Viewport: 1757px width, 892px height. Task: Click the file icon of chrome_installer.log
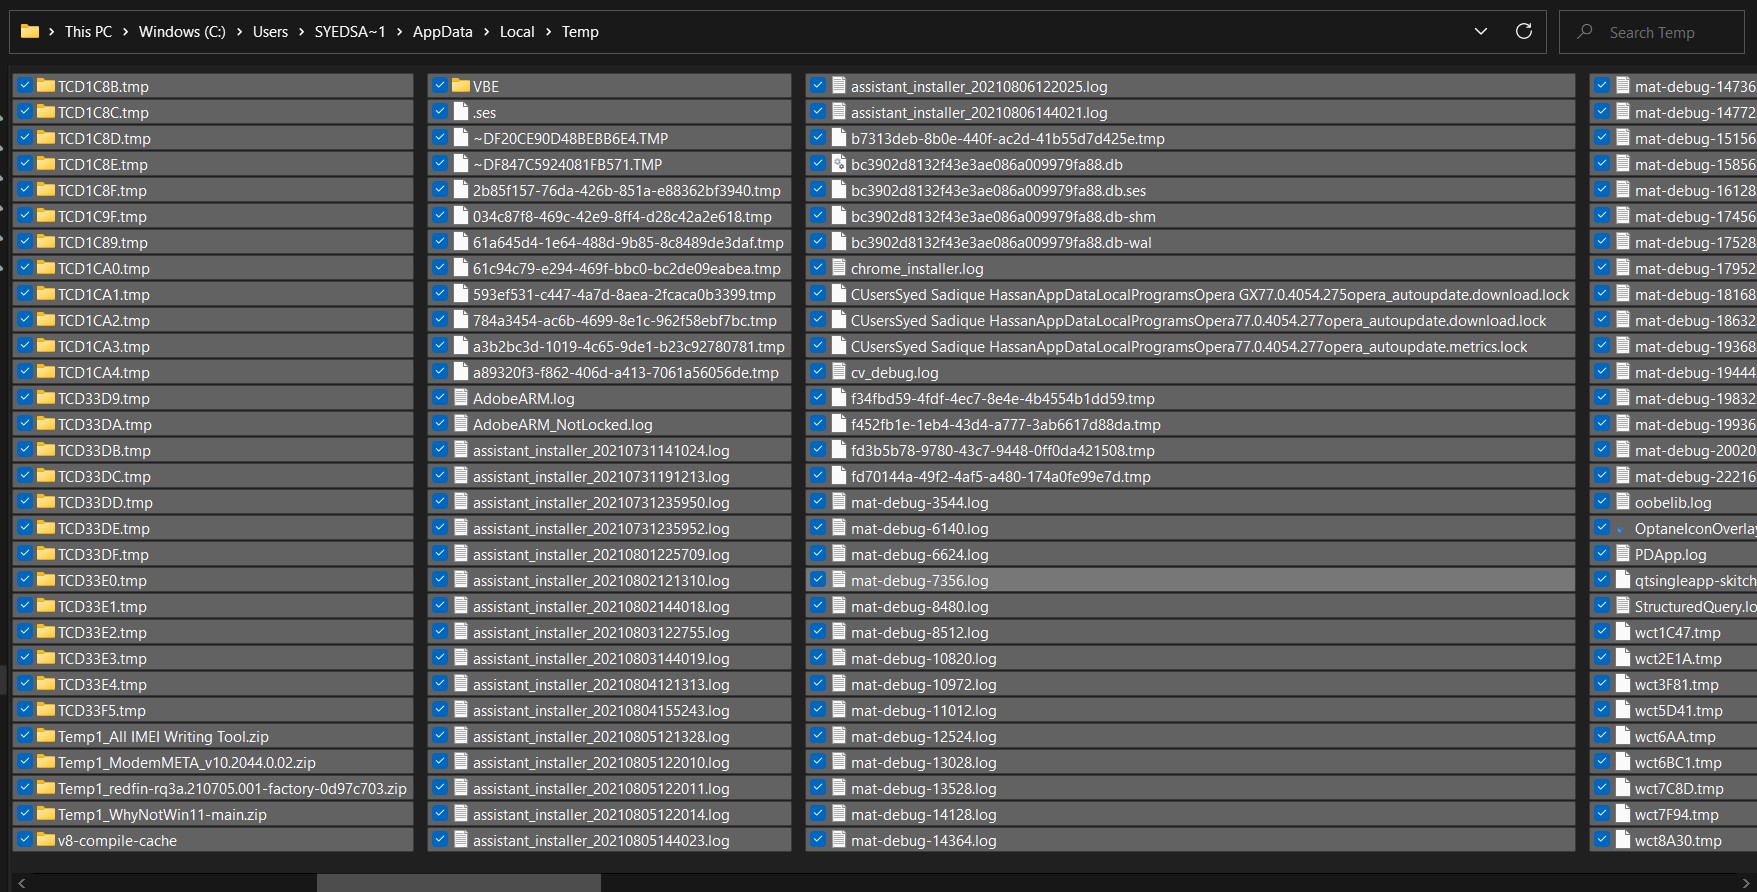pos(839,268)
